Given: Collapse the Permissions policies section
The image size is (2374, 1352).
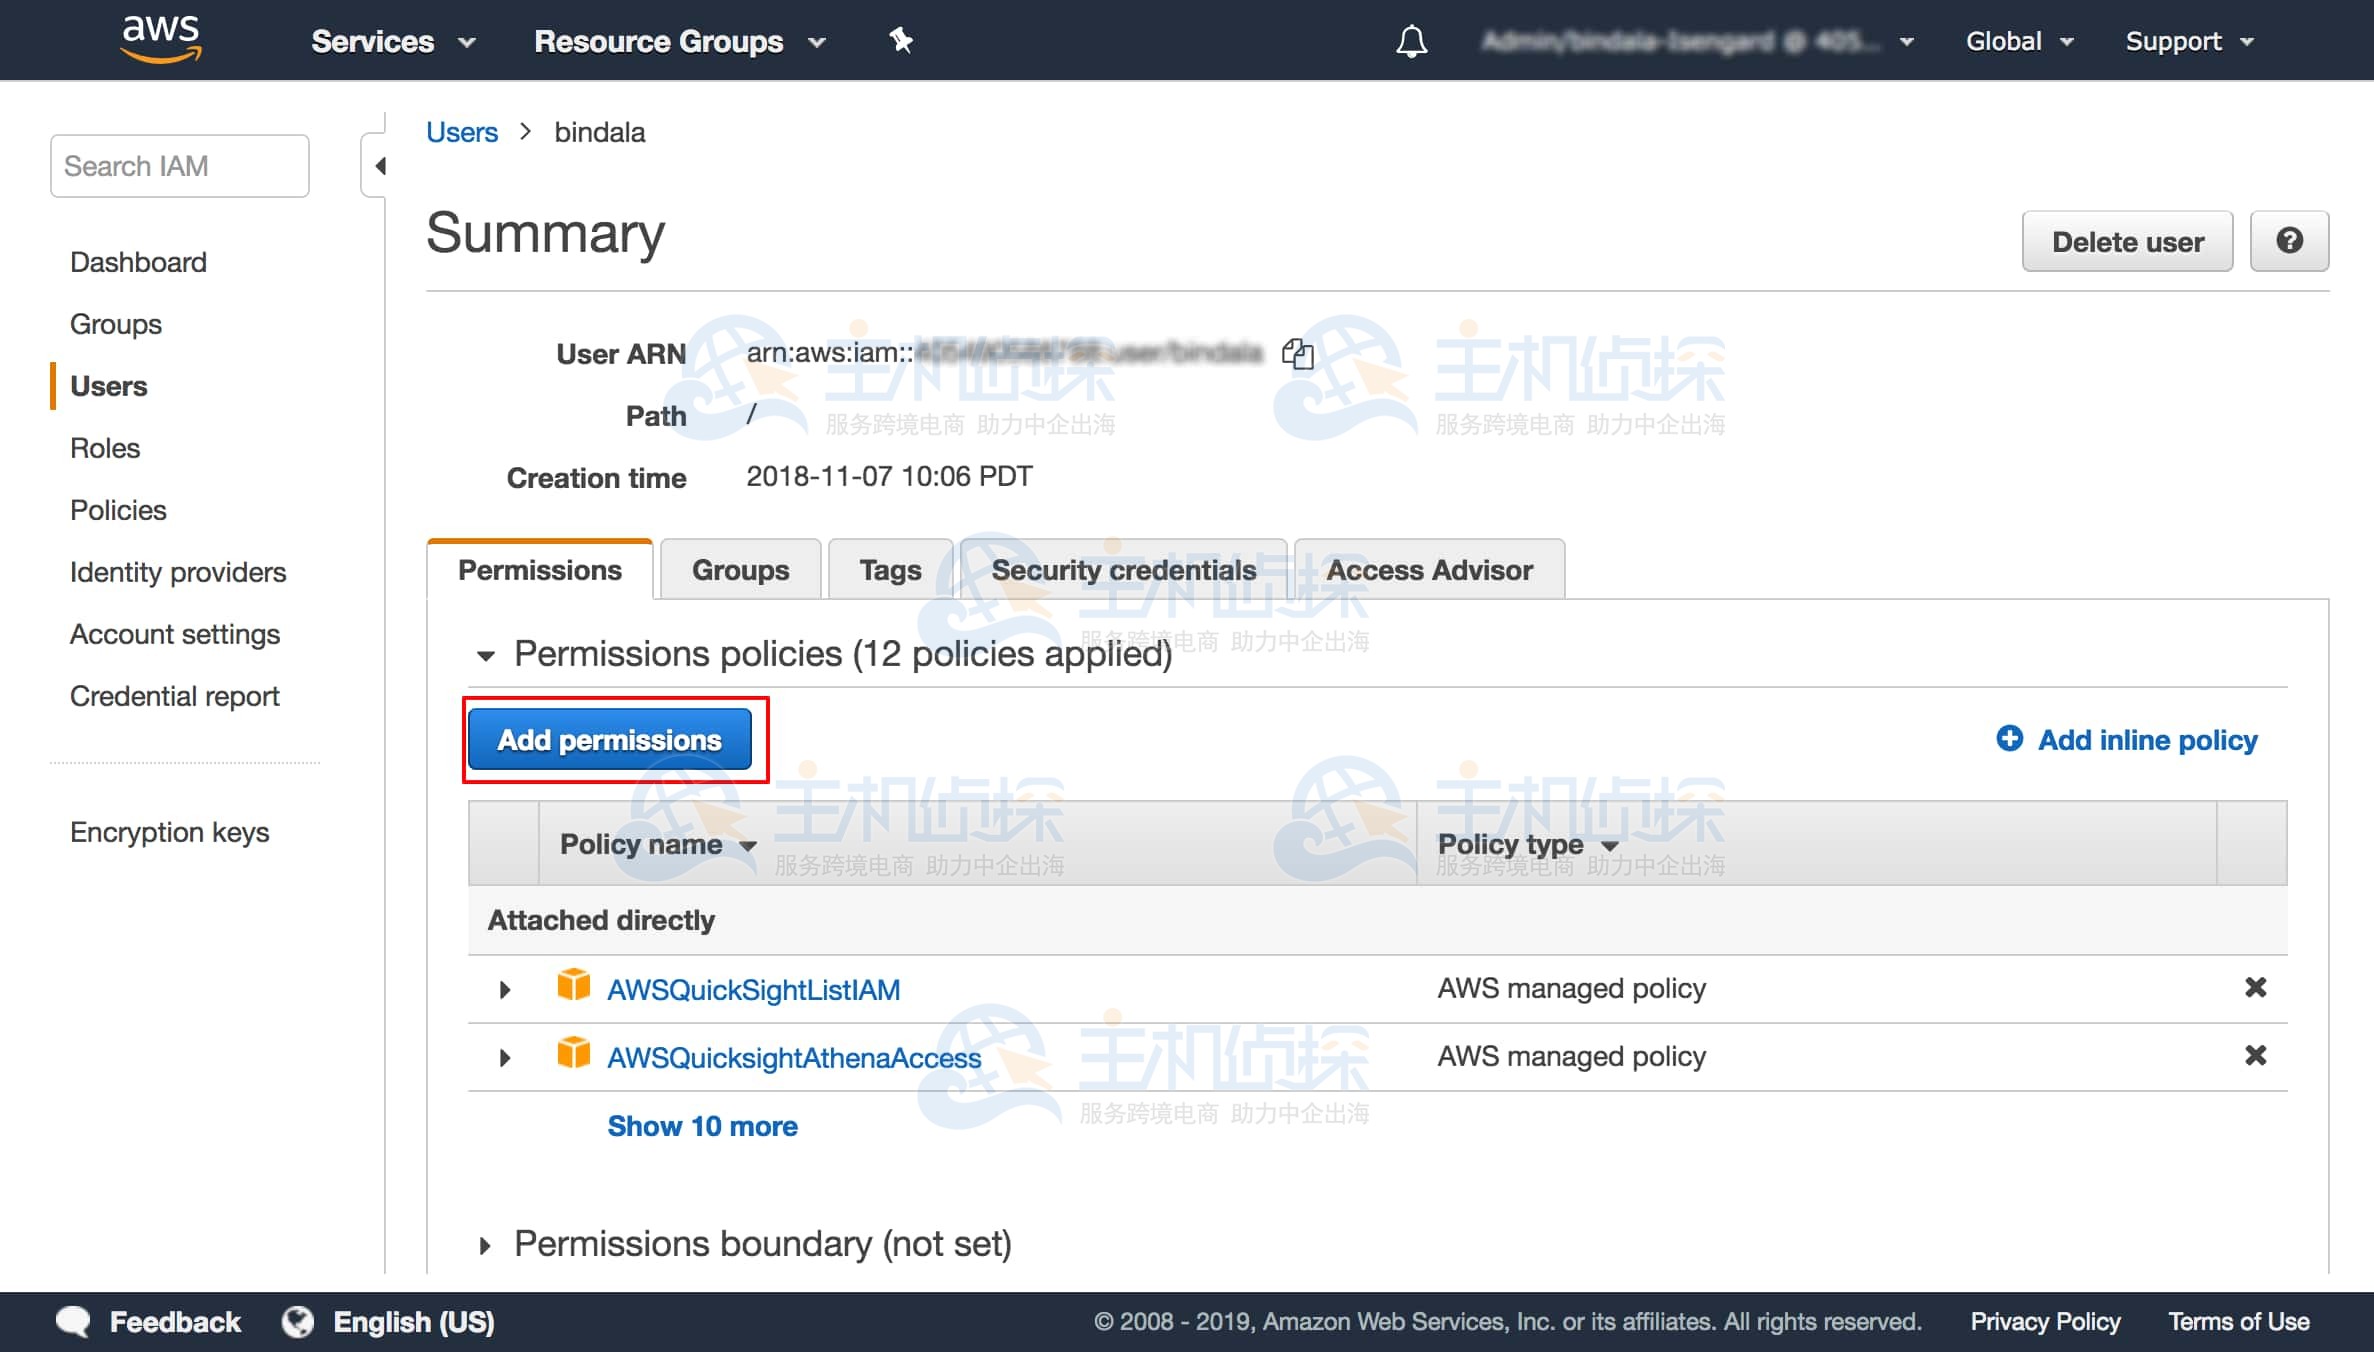Looking at the screenshot, I should (x=486, y=656).
